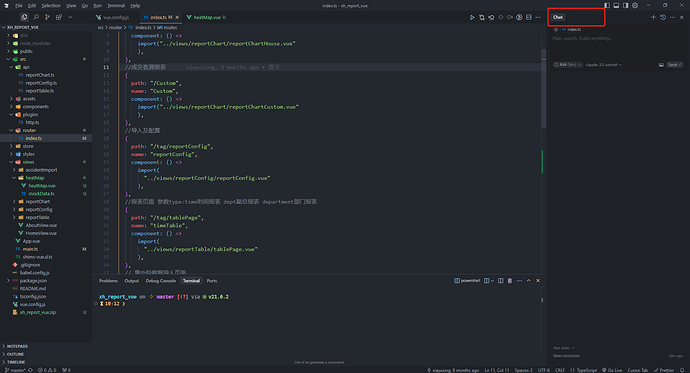The width and height of the screenshot is (690, 373).
Task: Toggle primary sidebar layout icon in title bar
Action: click(x=607, y=5)
